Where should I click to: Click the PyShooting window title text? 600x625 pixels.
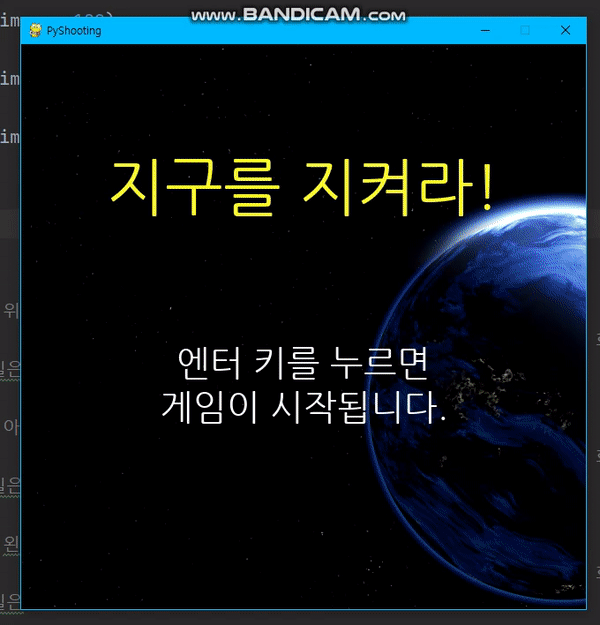[x=74, y=31]
